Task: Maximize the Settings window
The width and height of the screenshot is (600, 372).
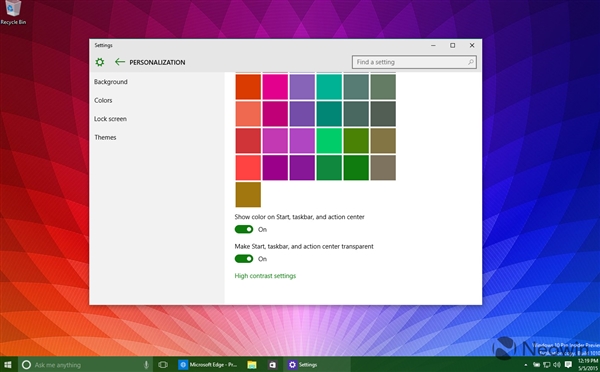Action: tap(452, 45)
